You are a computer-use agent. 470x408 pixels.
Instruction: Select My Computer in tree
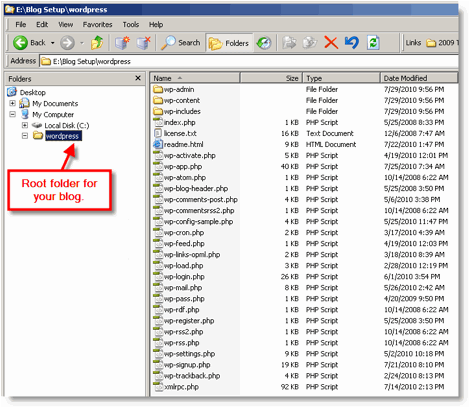53,114
